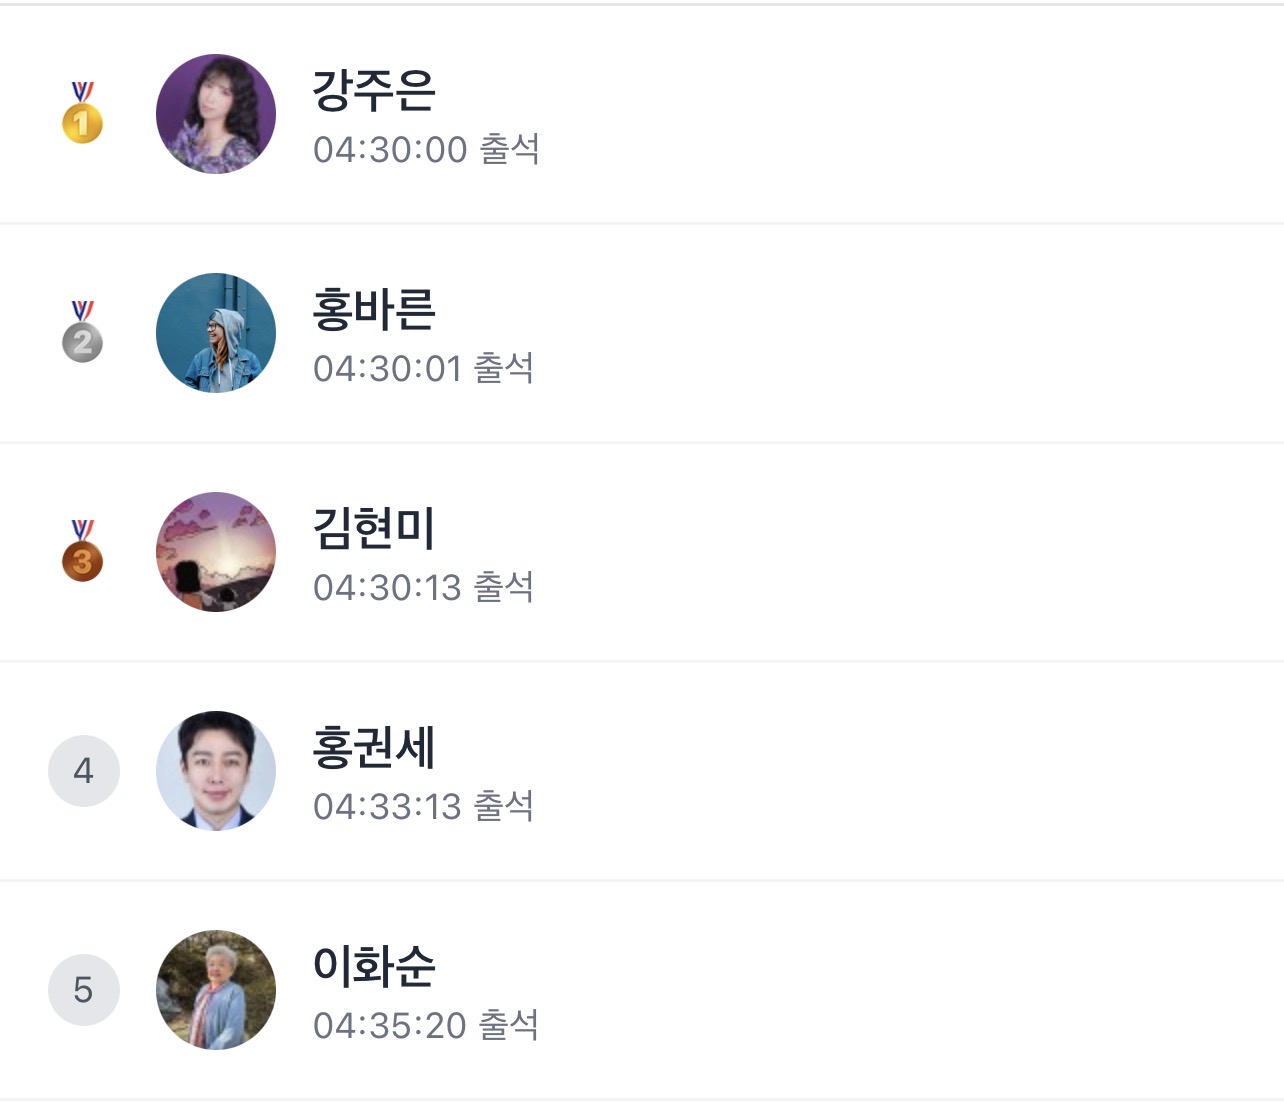1284x1103 pixels.
Task: Select the name 이화순
Action: pos(374,966)
